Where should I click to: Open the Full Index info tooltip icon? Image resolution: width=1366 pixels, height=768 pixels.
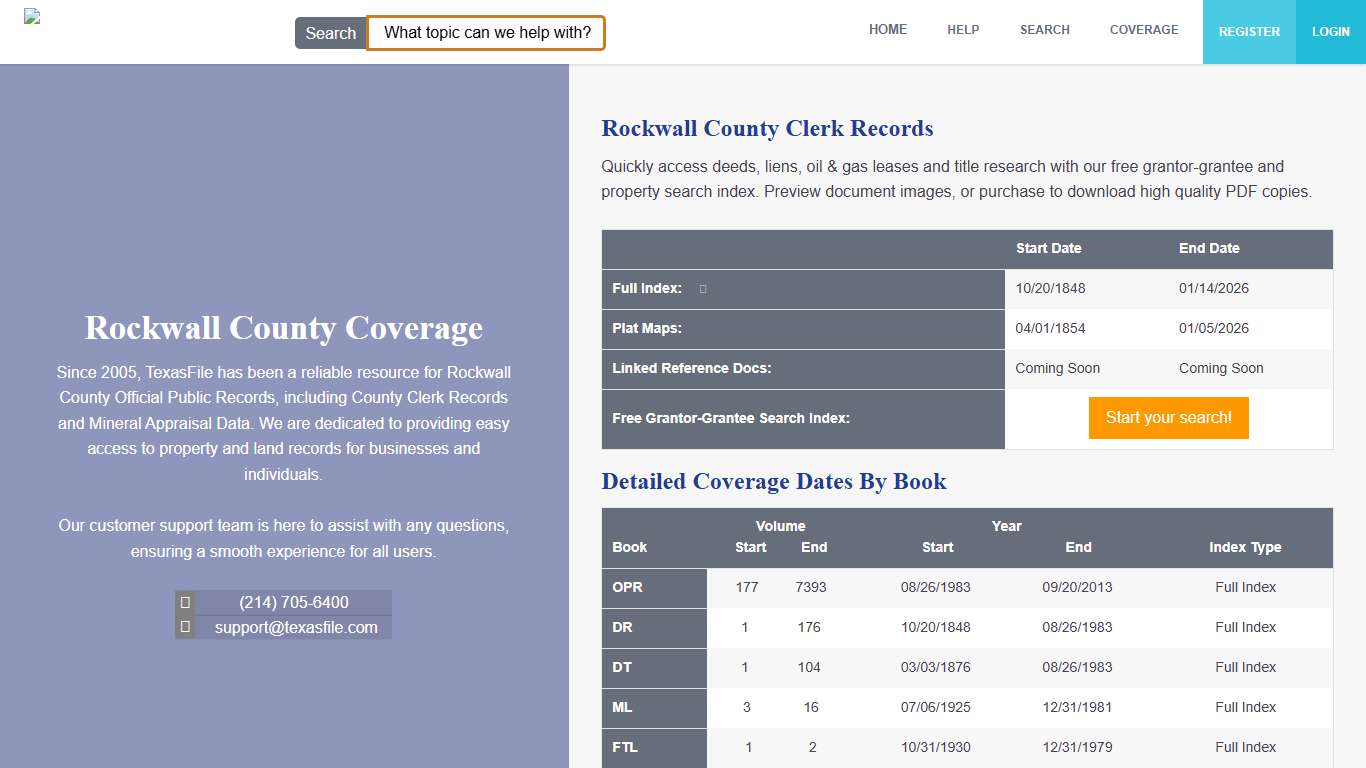(x=702, y=288)
